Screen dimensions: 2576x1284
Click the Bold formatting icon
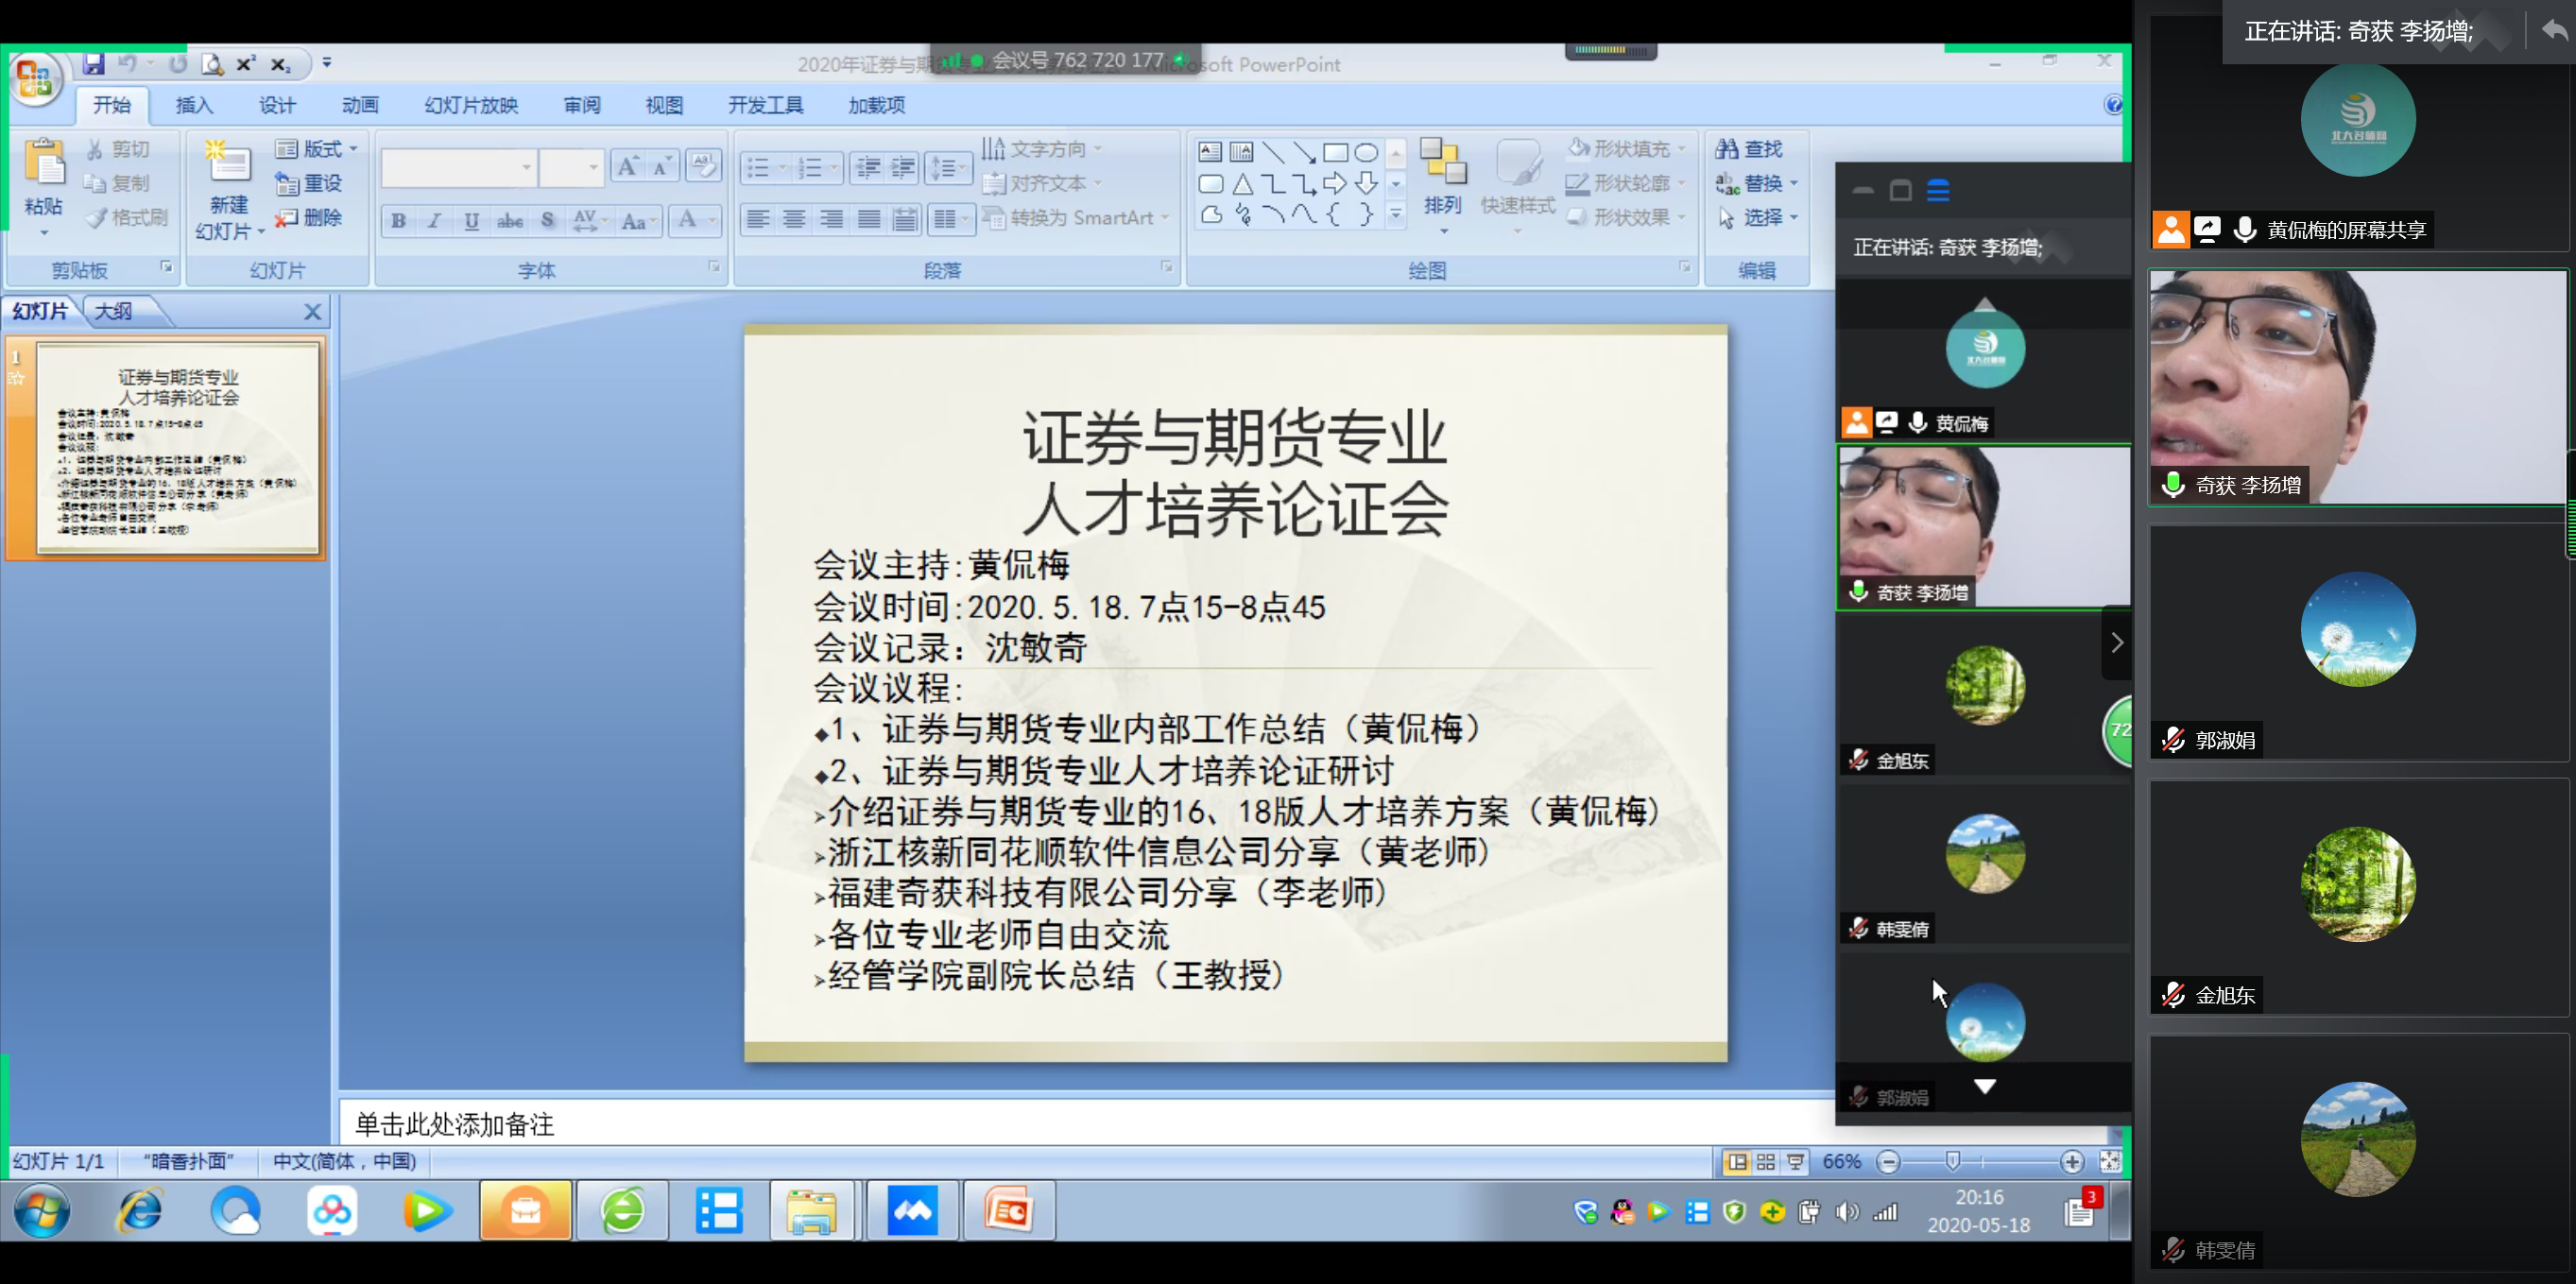click(x=398, y=220)
